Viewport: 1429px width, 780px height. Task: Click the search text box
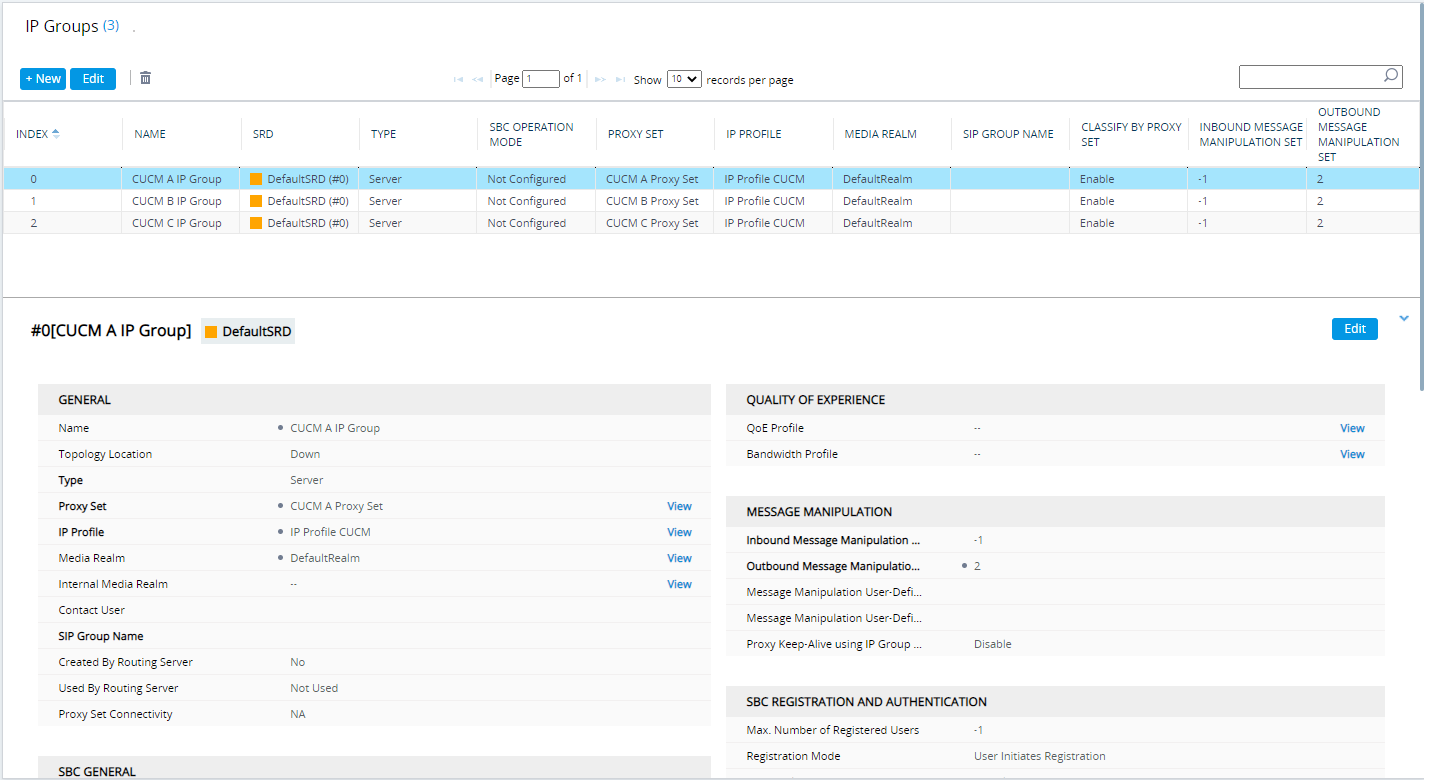tap(1320, 77)
